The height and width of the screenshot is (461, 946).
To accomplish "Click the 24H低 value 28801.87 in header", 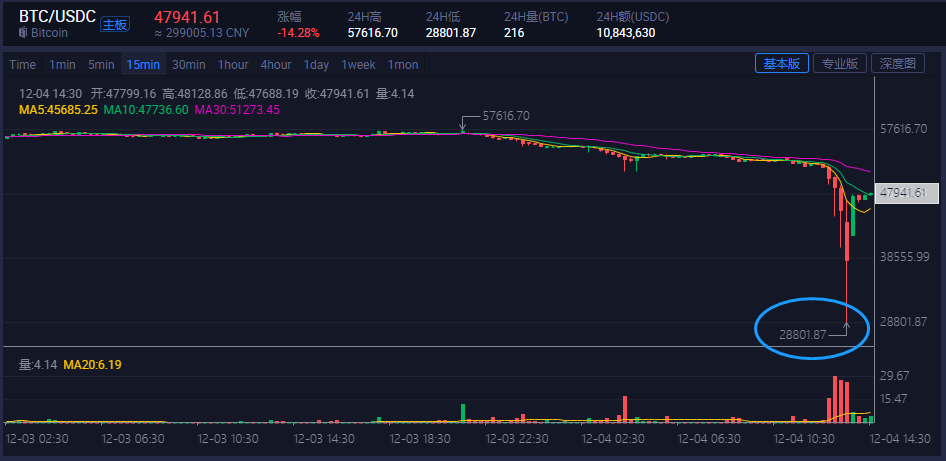I will [x=451, y=33].
